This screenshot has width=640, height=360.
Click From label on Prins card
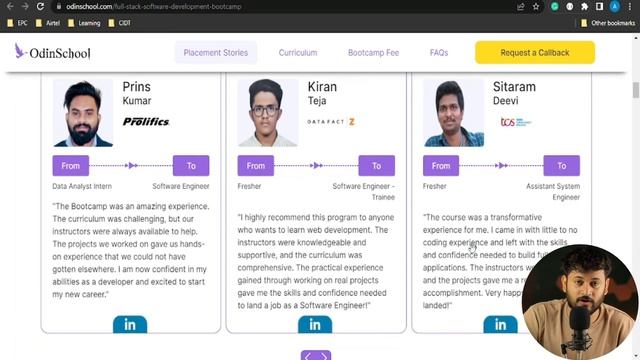pos(71,166)
